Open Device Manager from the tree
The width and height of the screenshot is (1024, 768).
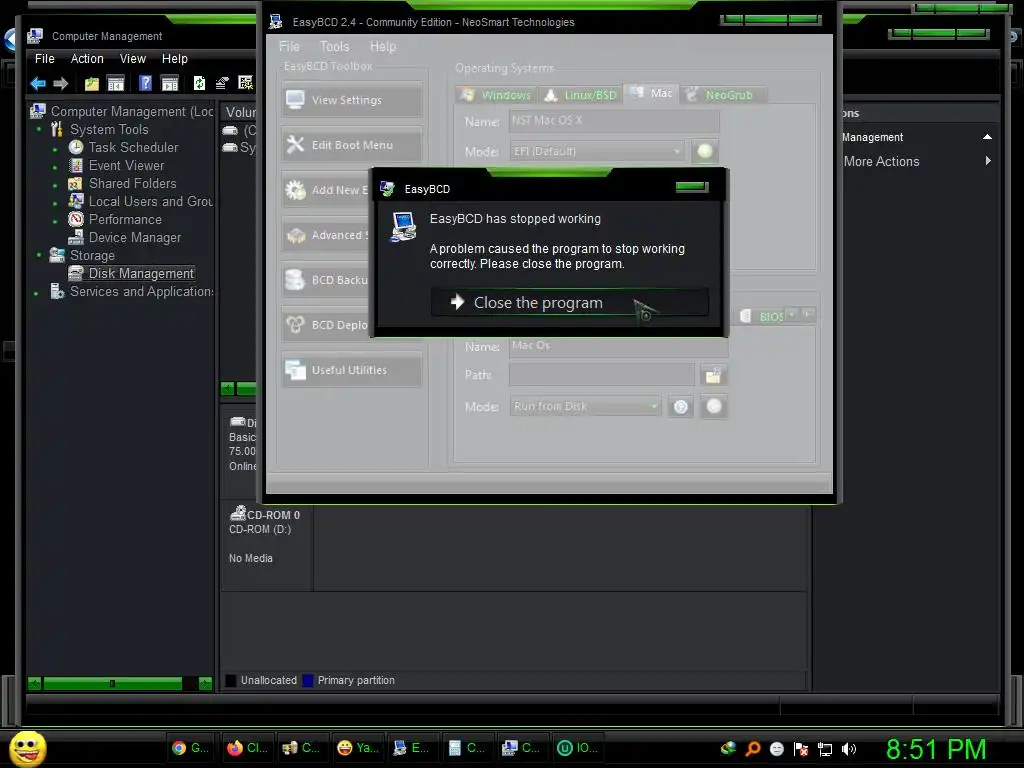[135, 238]
